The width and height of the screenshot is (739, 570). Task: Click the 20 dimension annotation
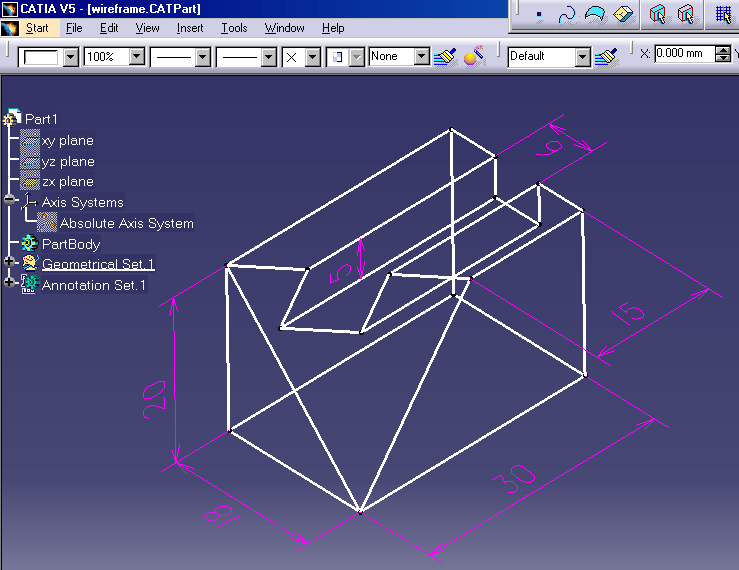point(154,400)
